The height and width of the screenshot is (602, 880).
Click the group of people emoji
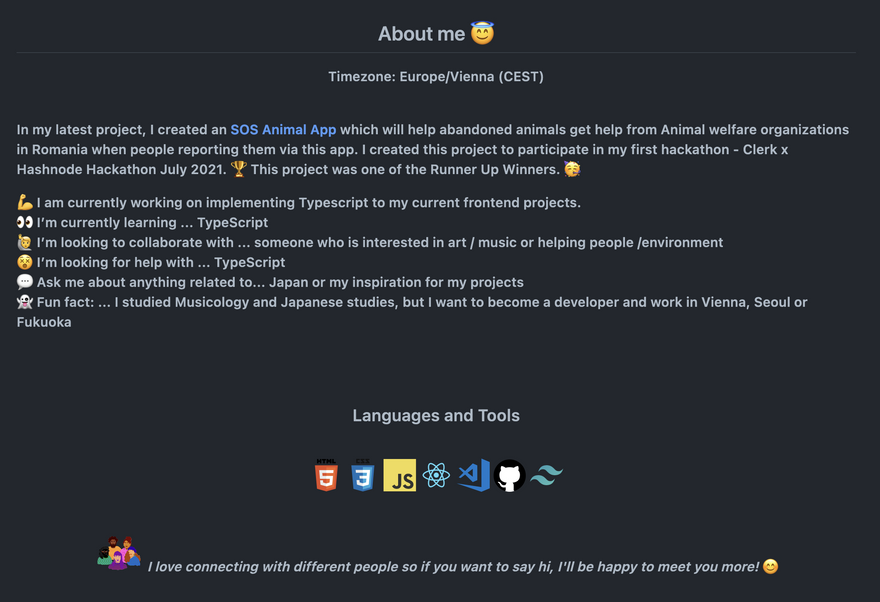coord(119,553)
